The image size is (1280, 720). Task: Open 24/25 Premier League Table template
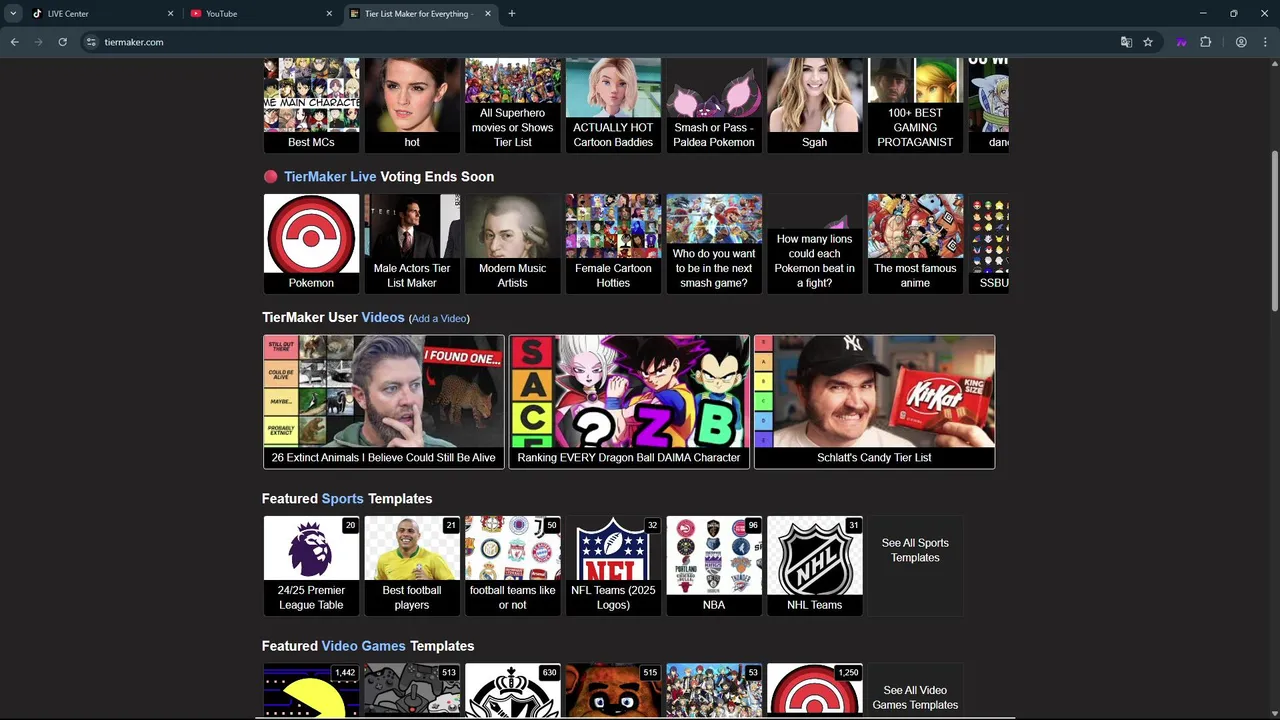point(311,565)
